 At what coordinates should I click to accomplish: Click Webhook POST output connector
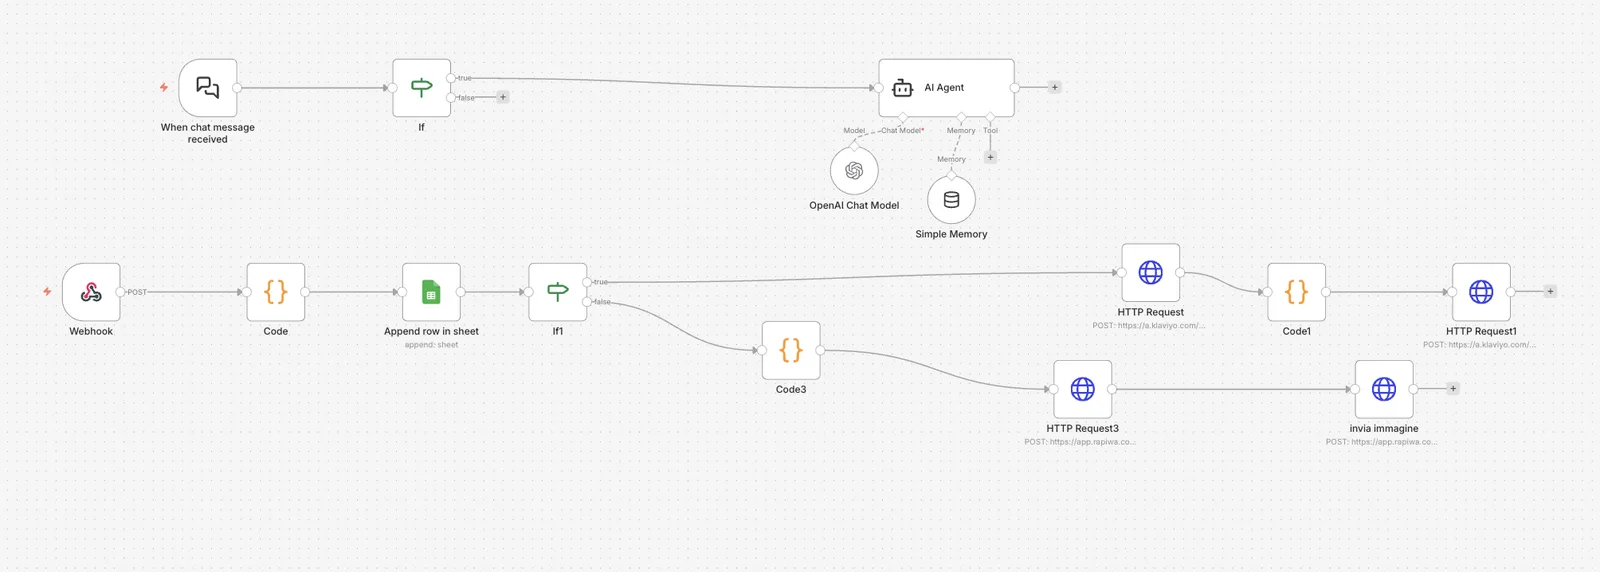120,292
